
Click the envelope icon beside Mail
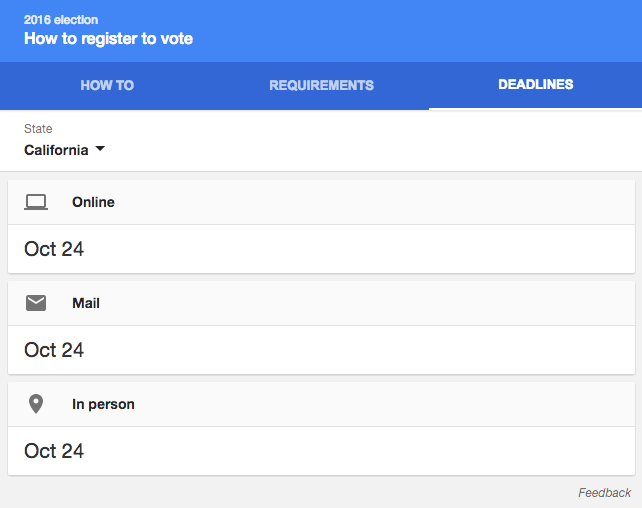pyautogui.click(x=36, y=303)
